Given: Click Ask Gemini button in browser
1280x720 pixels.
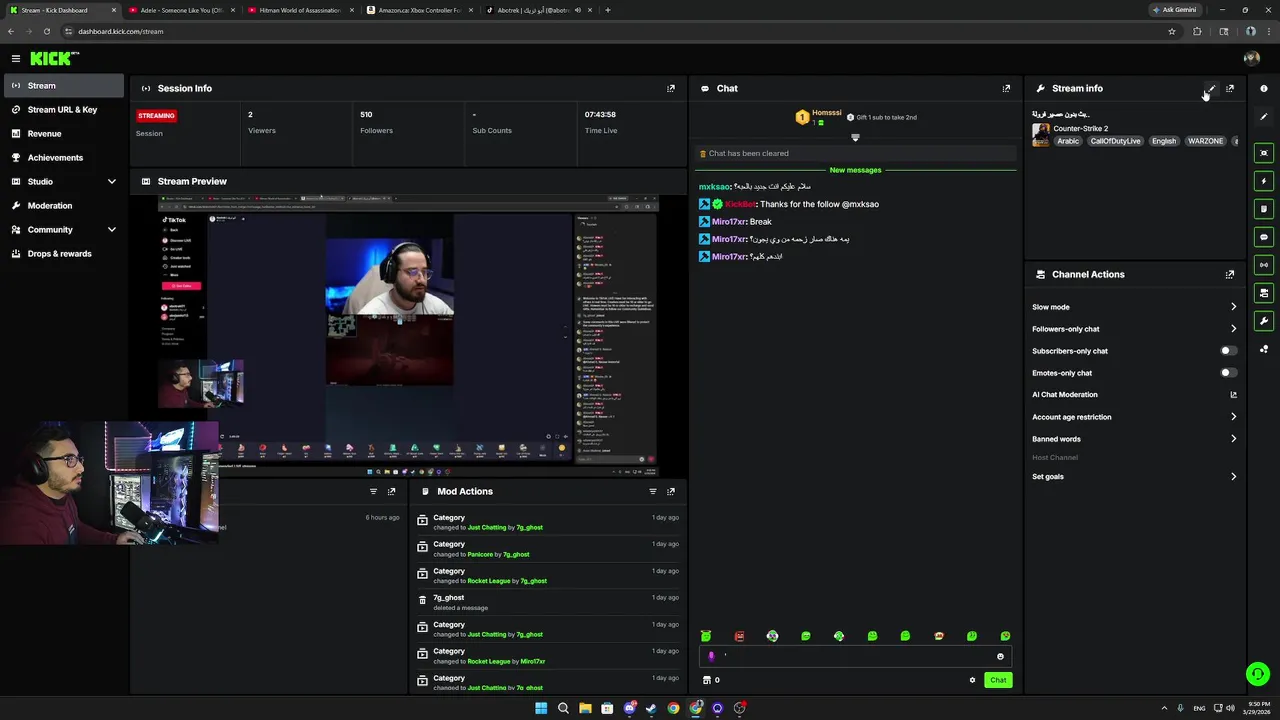Looking at the screenshot, I should [1174, 10].
